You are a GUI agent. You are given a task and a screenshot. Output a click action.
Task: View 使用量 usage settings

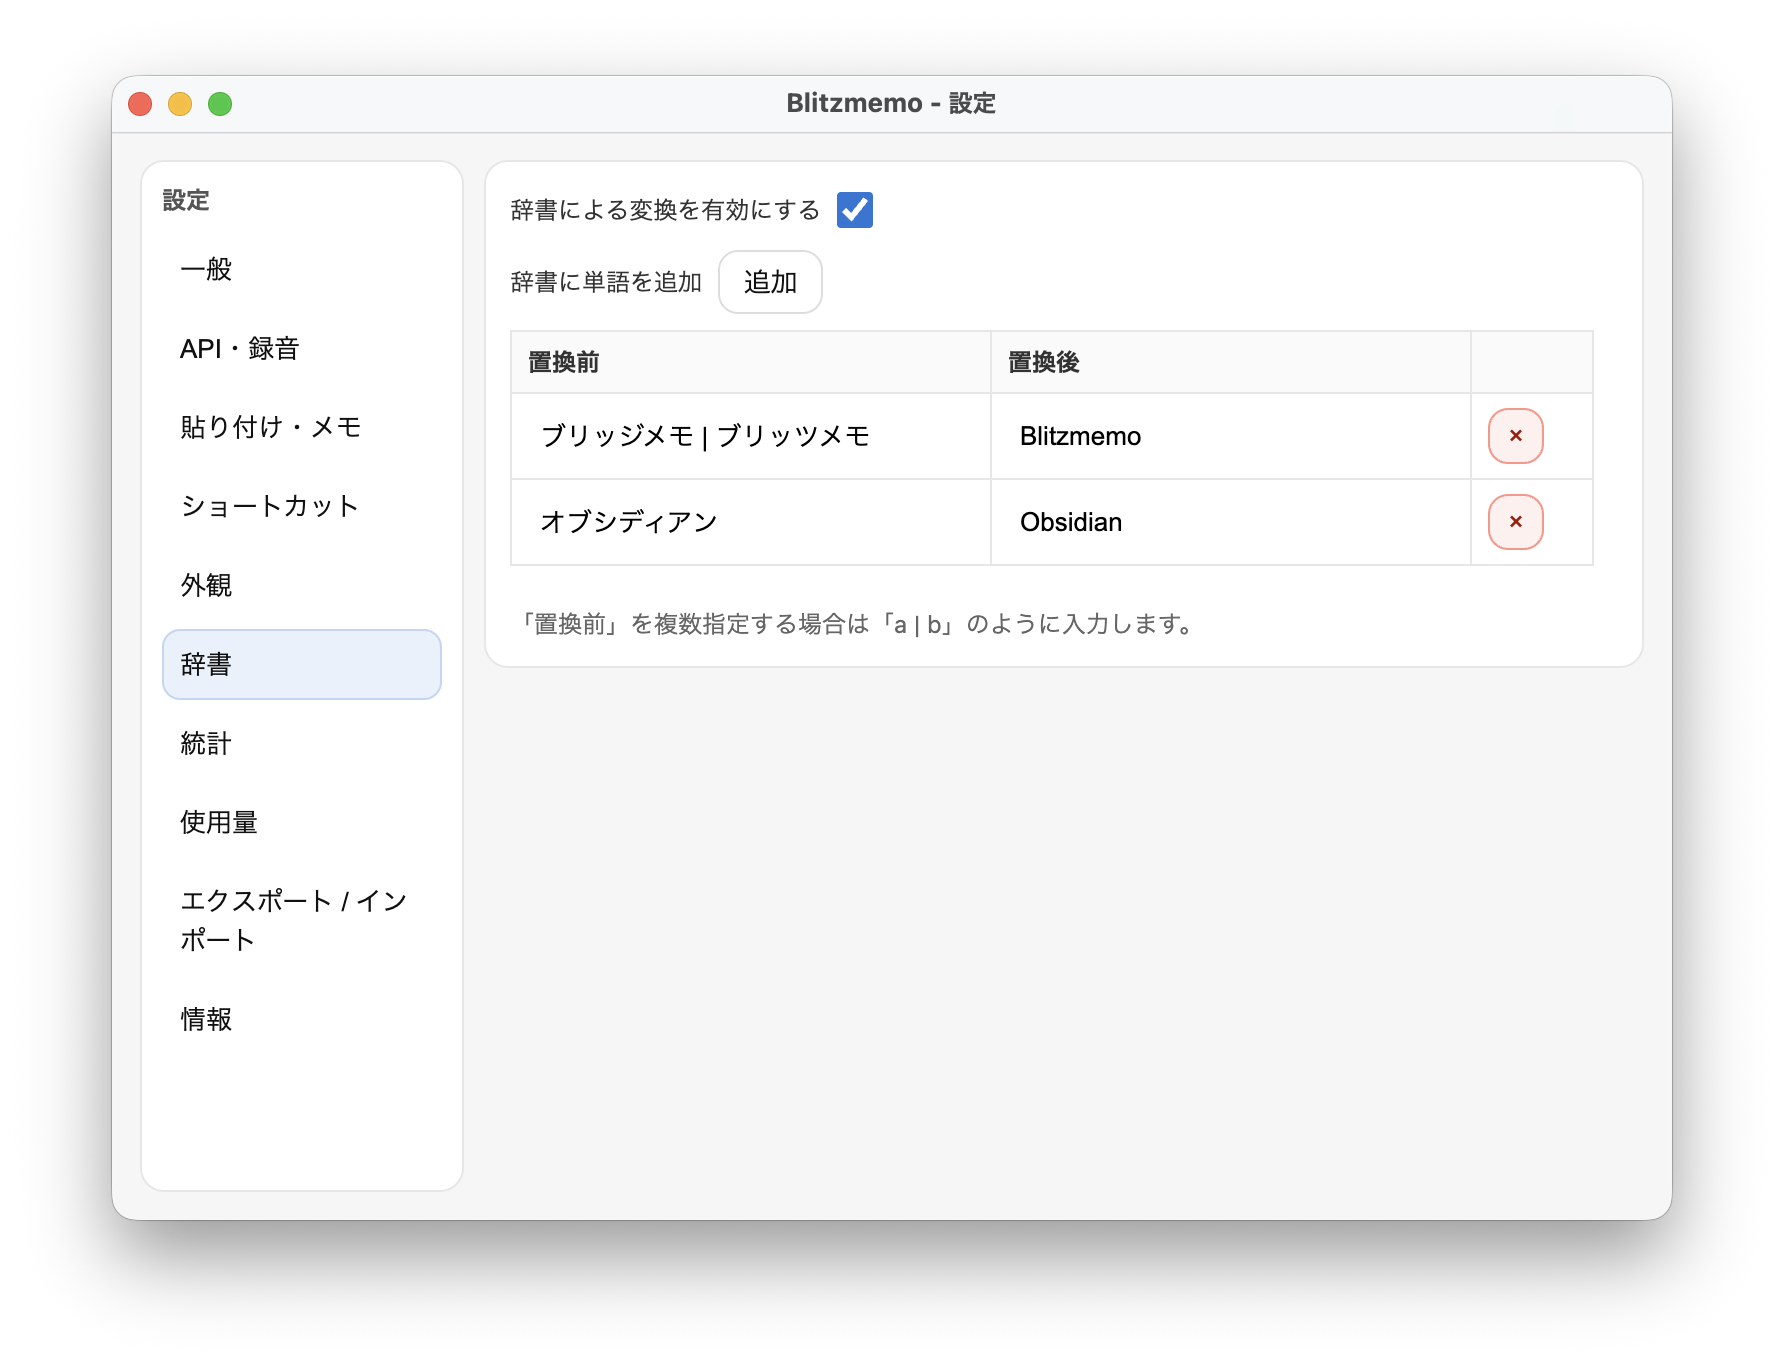(218, 822)
